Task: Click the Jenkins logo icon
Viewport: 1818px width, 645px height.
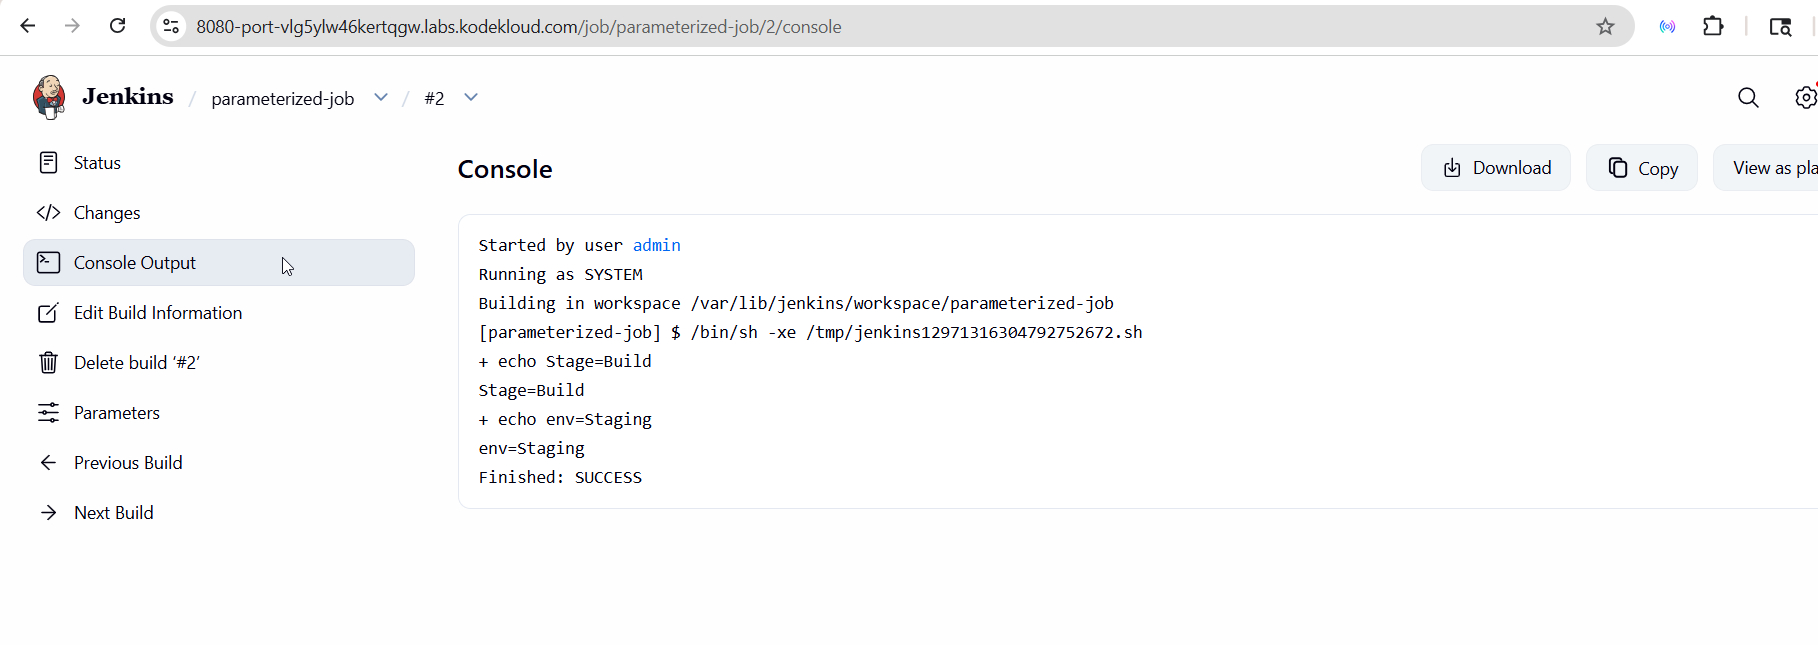Action: [x=48, y=97]
